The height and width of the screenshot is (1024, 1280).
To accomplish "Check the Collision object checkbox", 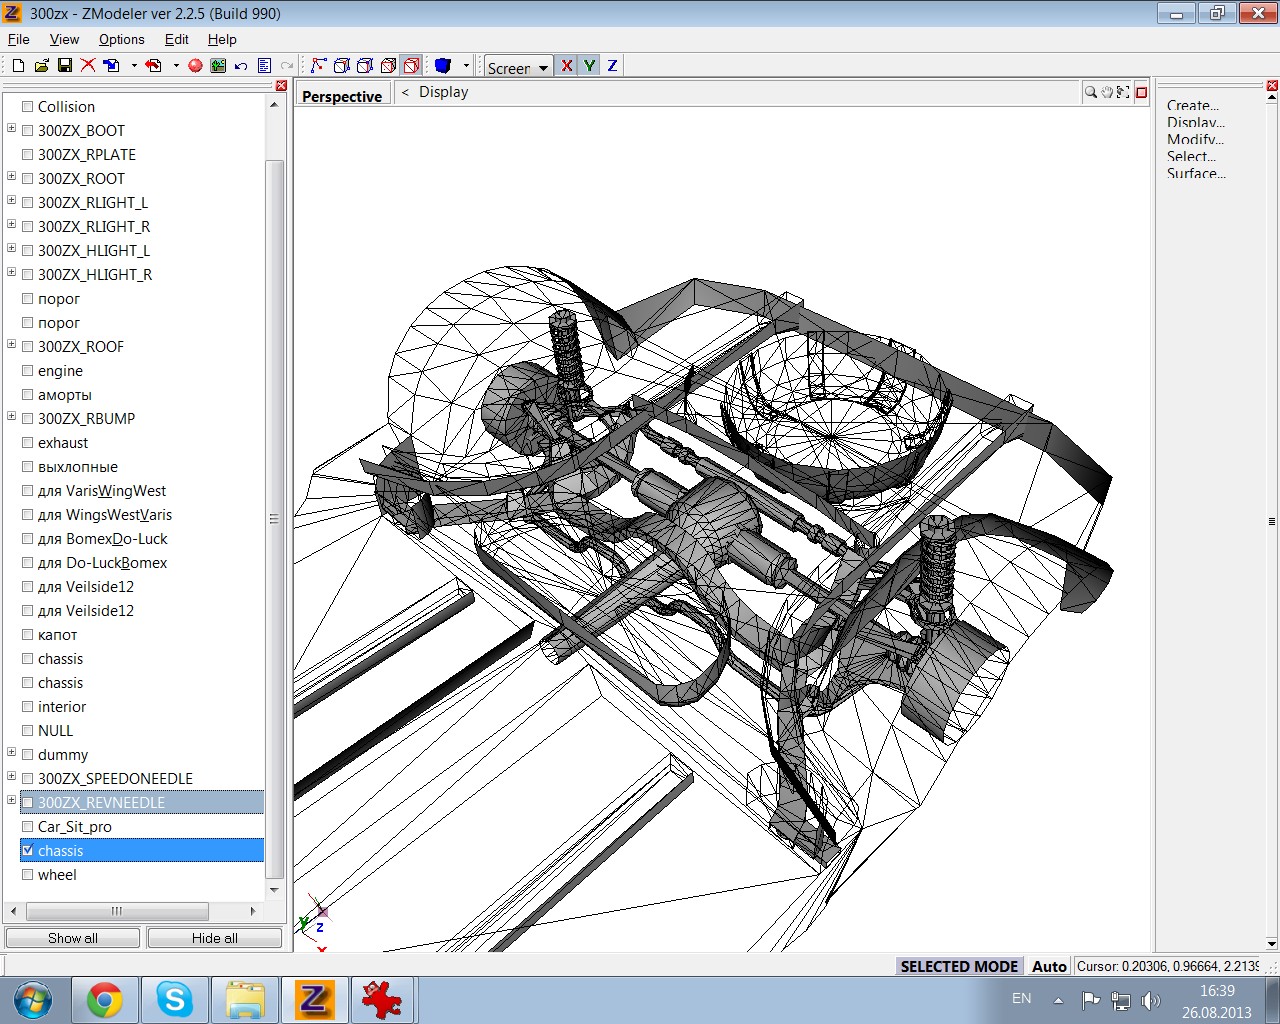I will click(x=28, y=106).
